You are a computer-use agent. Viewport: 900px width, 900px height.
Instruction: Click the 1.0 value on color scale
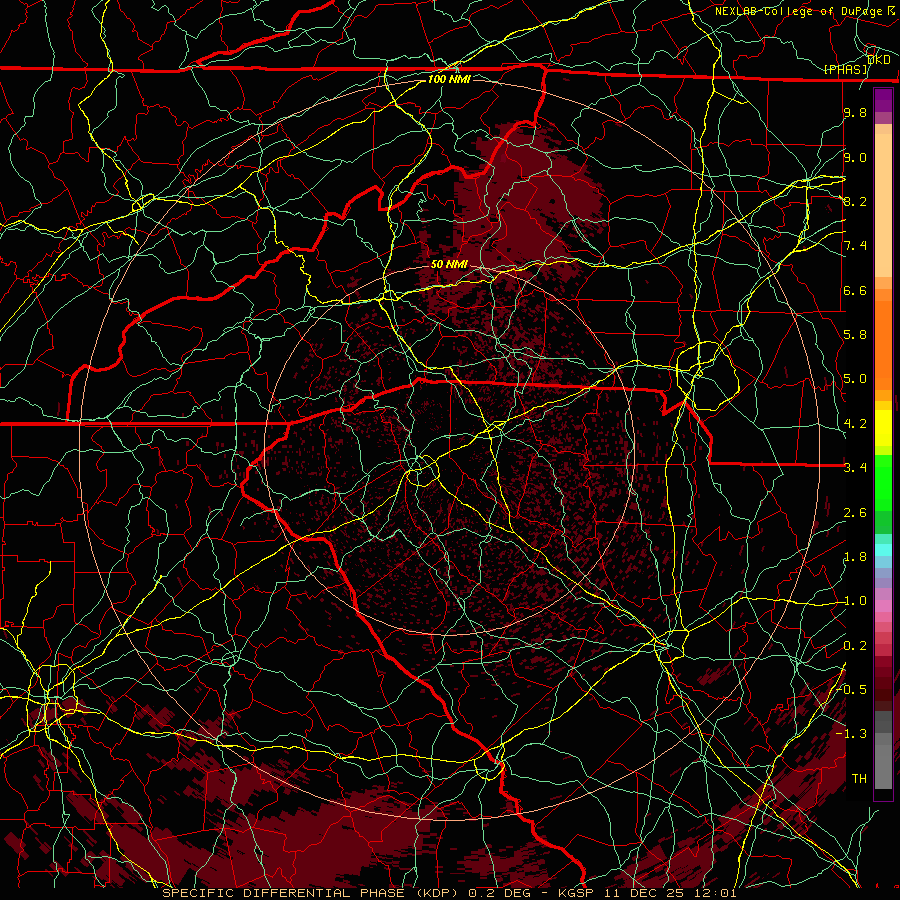click(855, 601)
